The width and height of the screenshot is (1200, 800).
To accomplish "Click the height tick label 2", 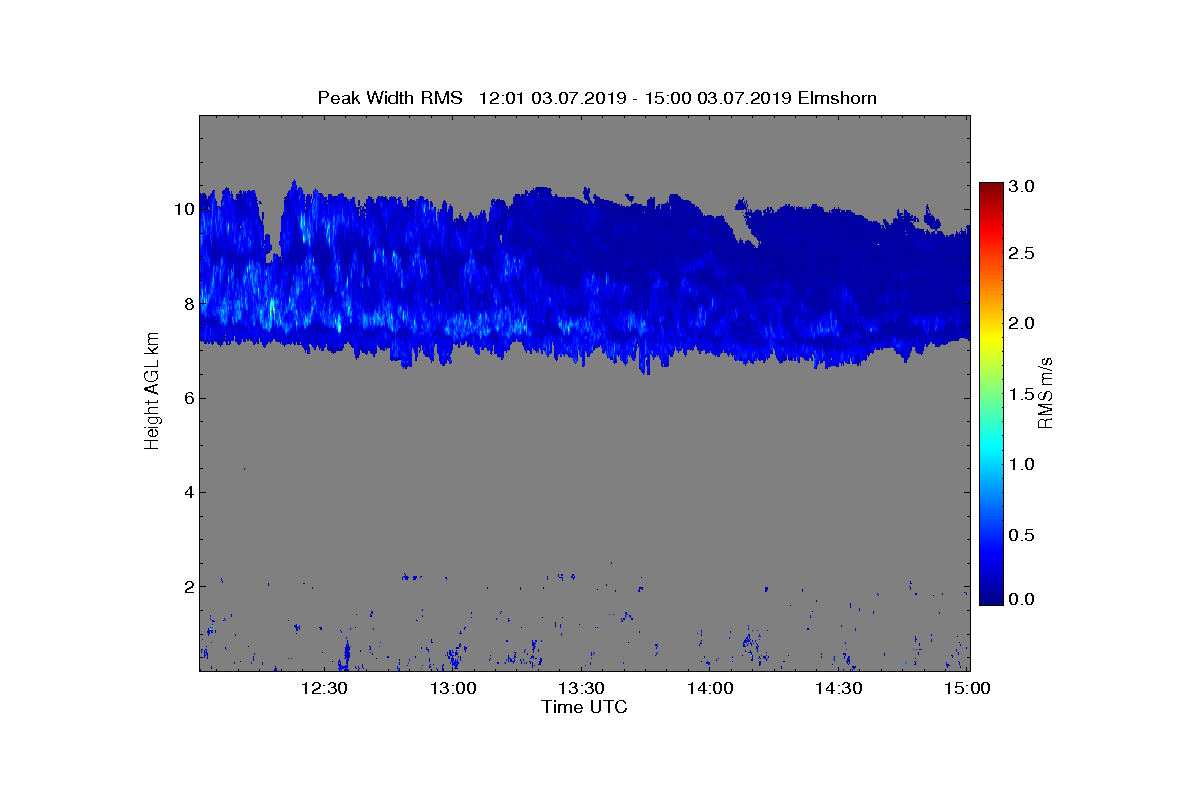I will click(x=187, y=586).
